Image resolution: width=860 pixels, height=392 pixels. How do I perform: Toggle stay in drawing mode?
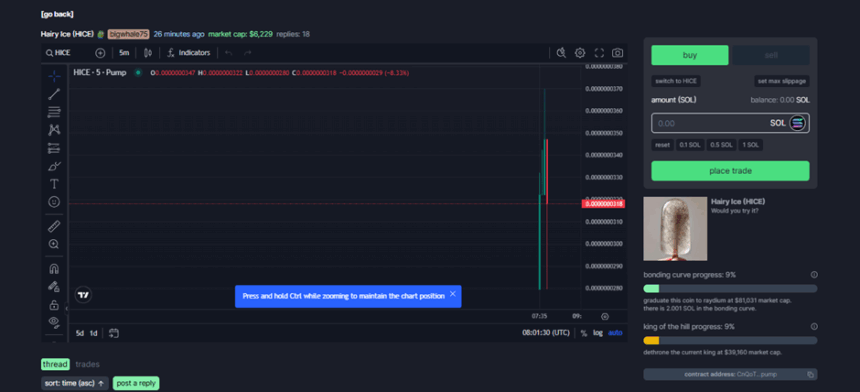[x=54, y=287]
